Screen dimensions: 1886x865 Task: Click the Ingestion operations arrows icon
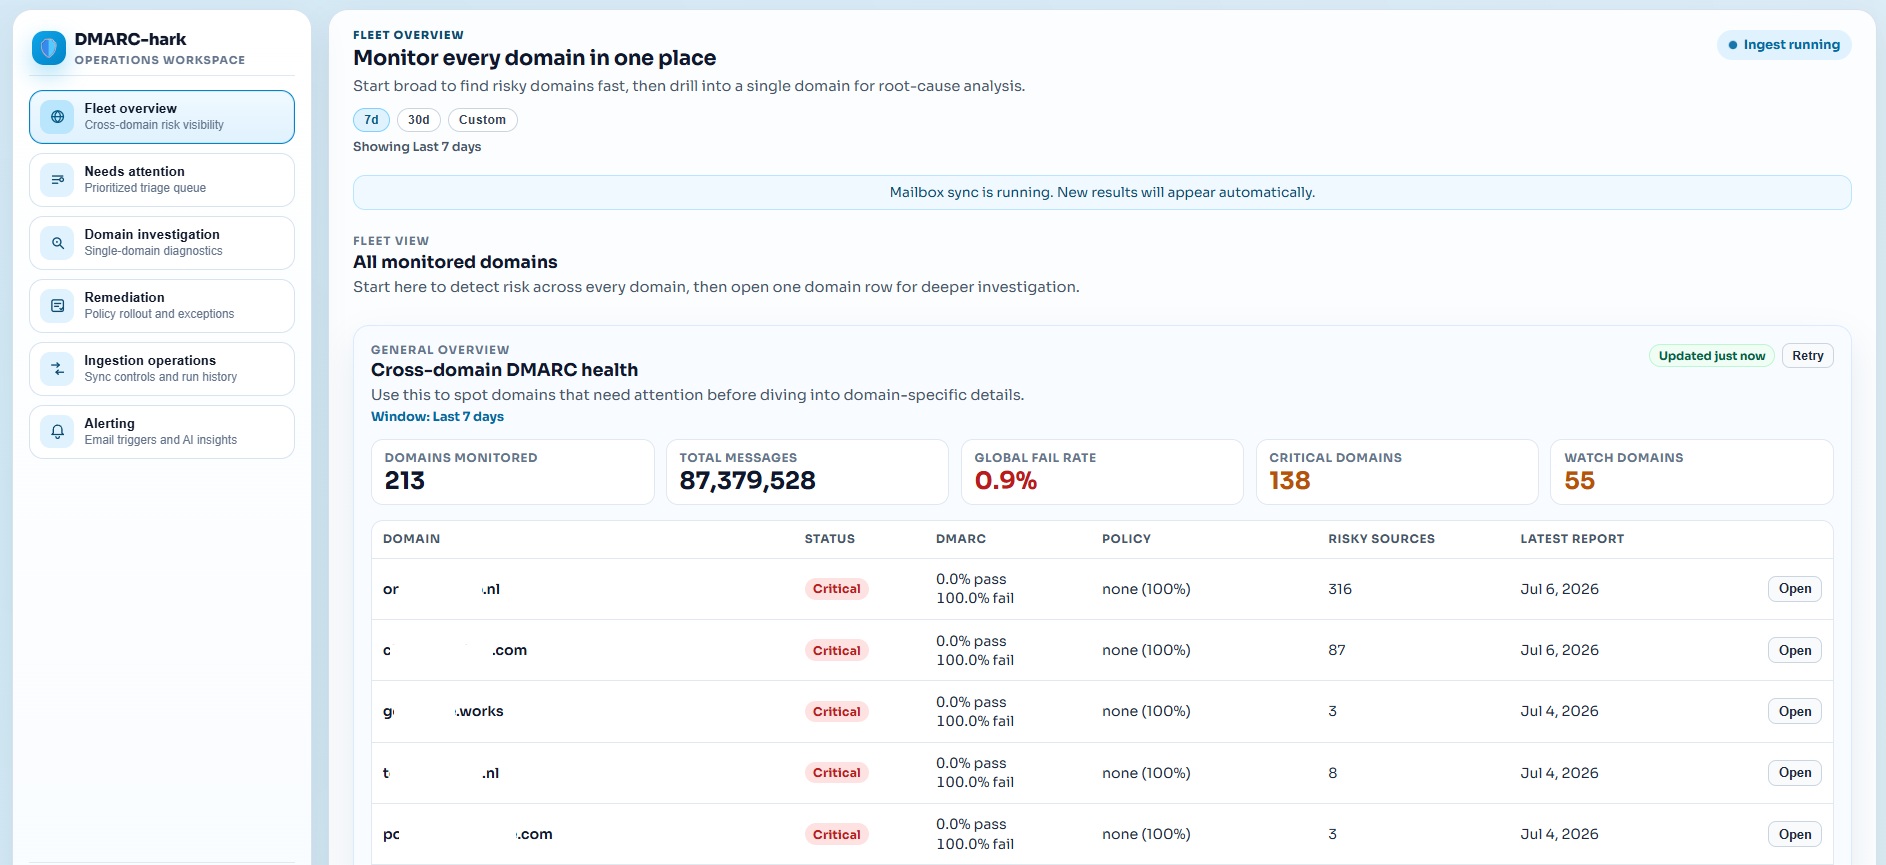58,369
